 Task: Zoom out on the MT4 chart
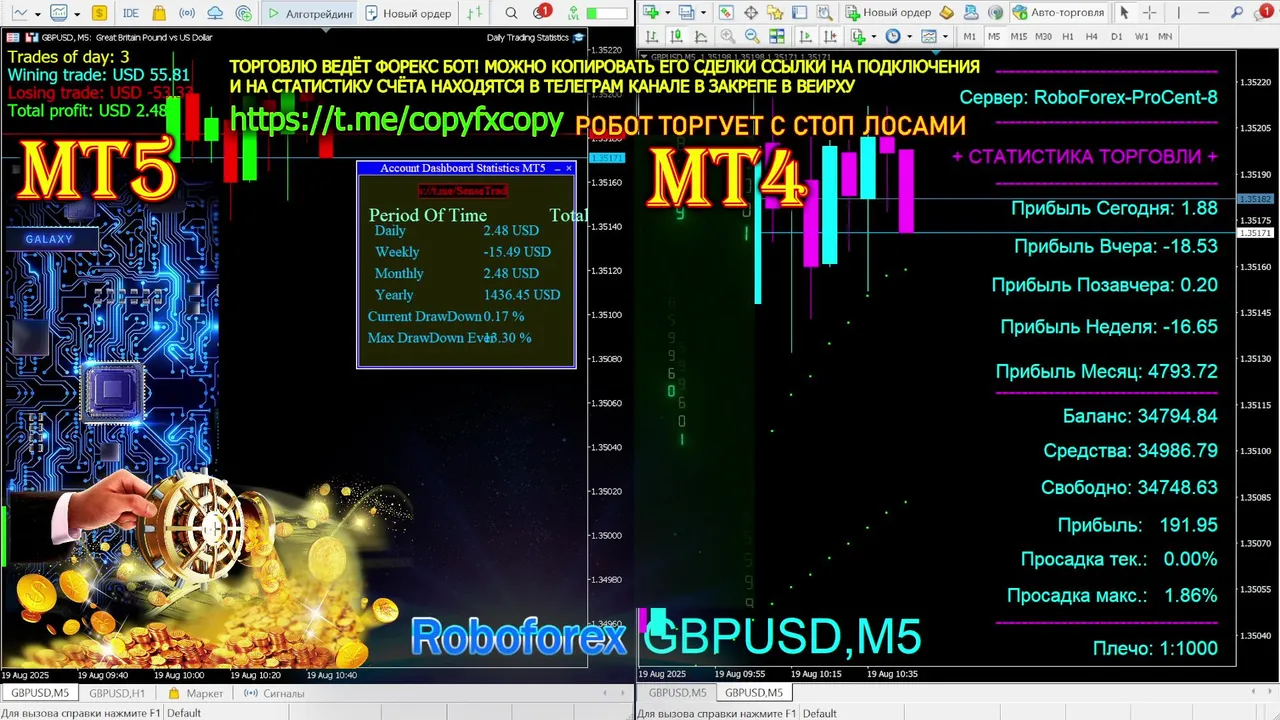[x=752, y=36]
